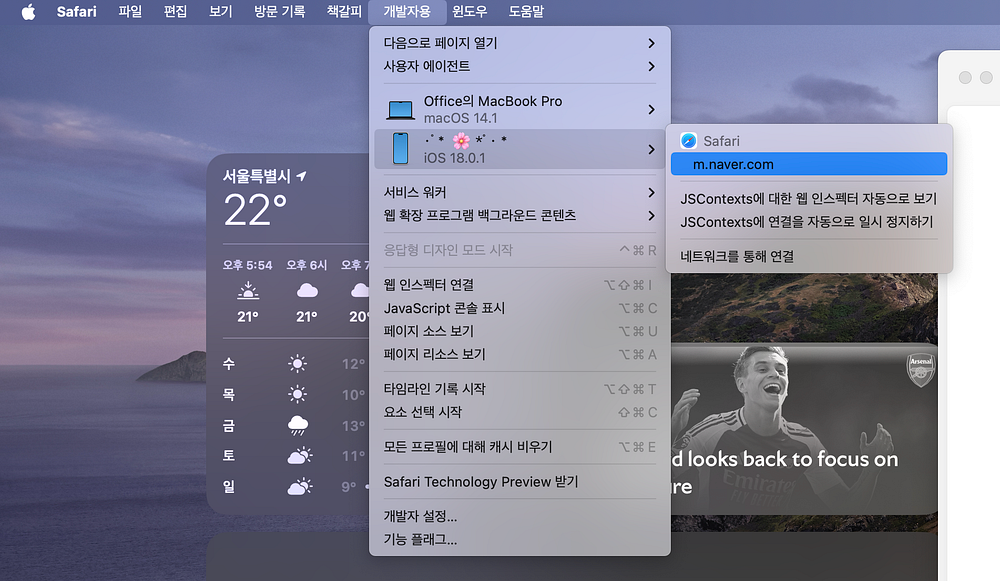Click the Arsenal crest on the news card
The height and width of the screenshot is (581, 1000).
(920, 371)
